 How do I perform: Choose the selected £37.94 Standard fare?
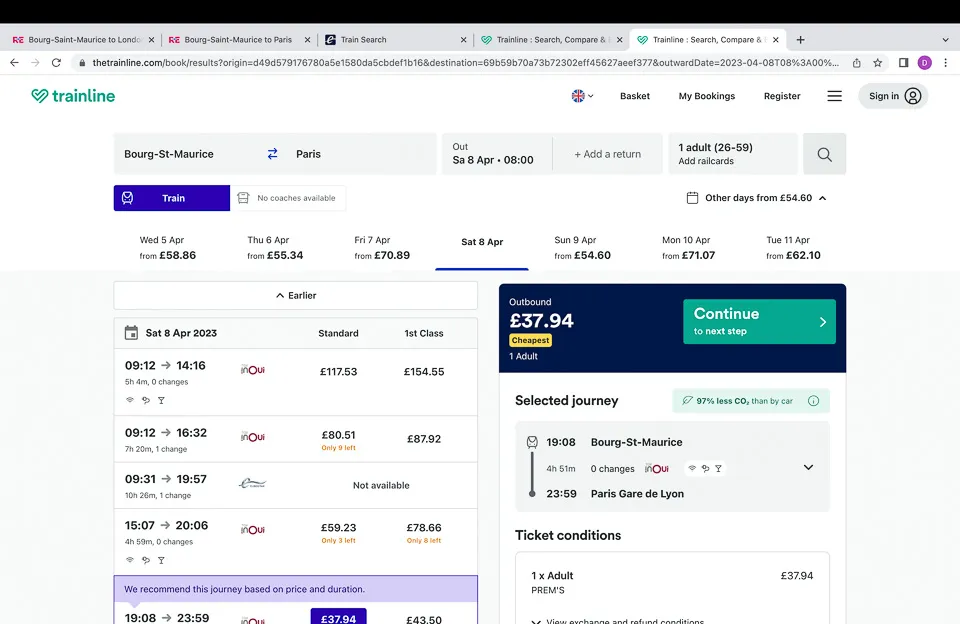pos(339,616)
